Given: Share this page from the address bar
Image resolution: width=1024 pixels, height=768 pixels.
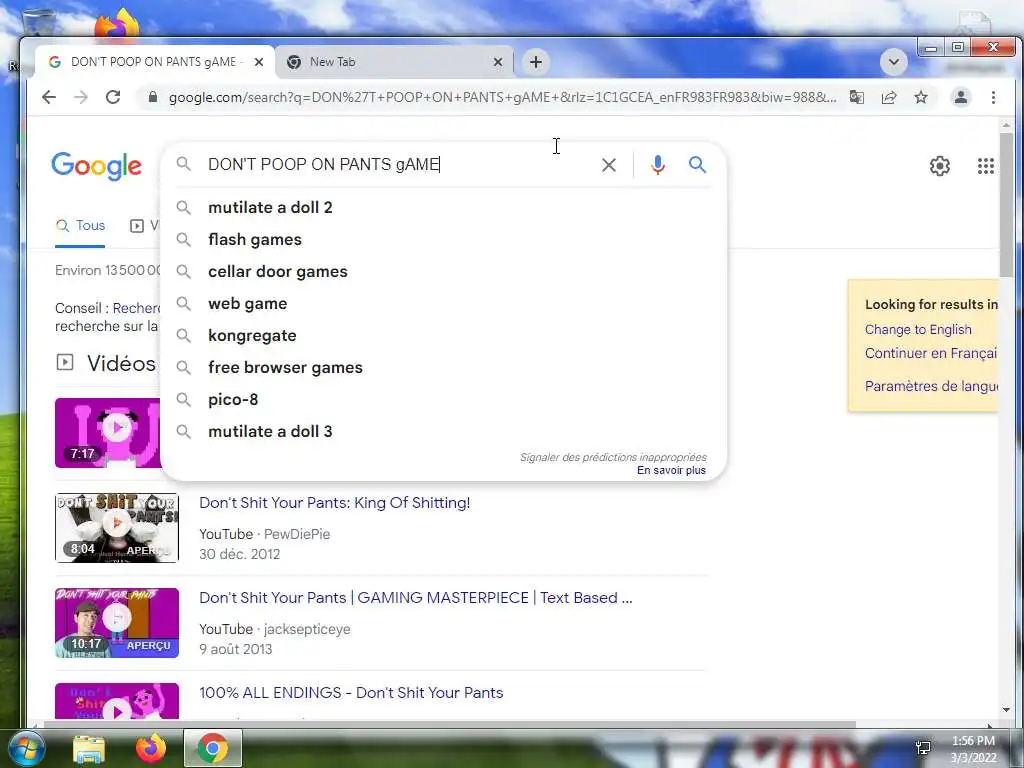Looking at the screenshot, I should (889, 97).
